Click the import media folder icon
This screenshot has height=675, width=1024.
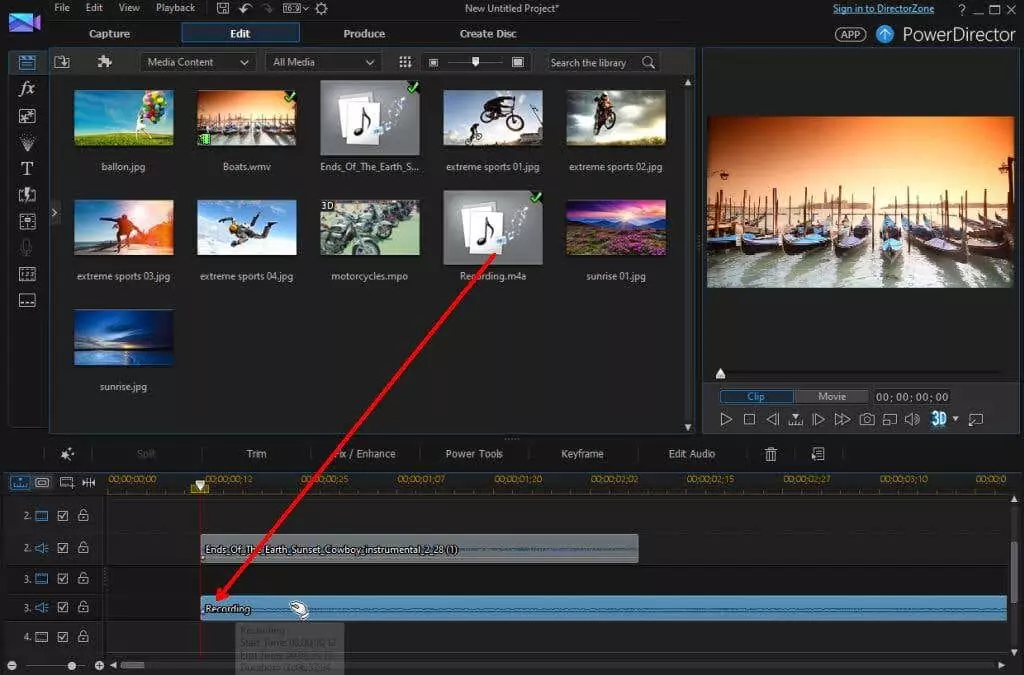[62, 62]
